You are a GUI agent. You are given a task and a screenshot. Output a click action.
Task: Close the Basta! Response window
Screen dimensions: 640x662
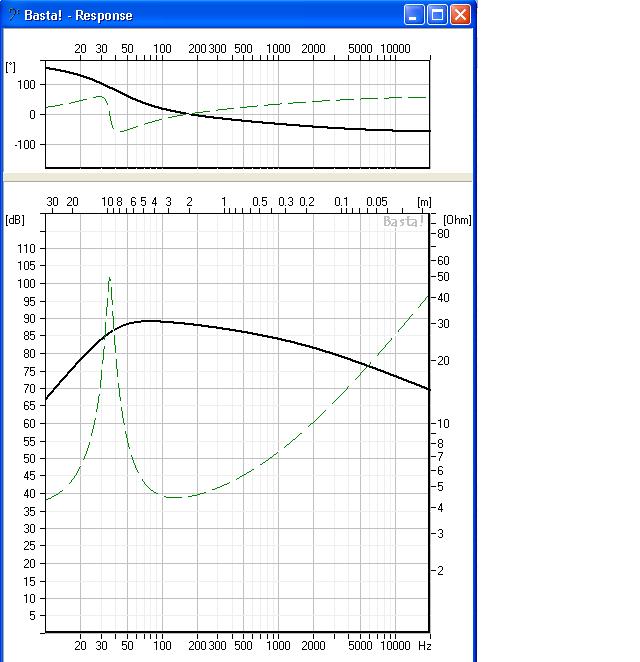click(460, 15)
